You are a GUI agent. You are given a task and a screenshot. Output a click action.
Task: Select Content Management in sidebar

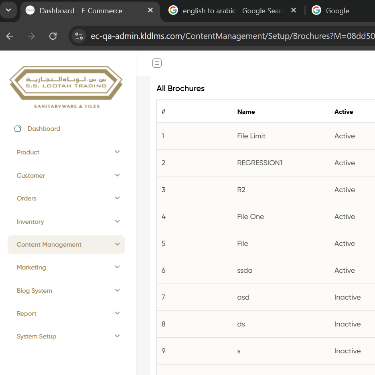point(66,245)
